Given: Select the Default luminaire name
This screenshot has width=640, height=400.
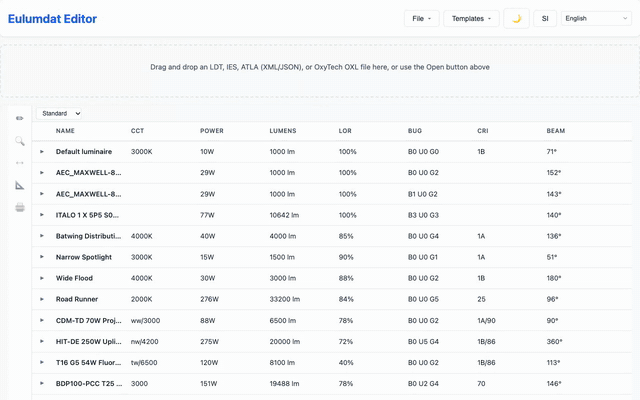Looking at the screenshot, I should pyautogui.click(x=84, y=152).
